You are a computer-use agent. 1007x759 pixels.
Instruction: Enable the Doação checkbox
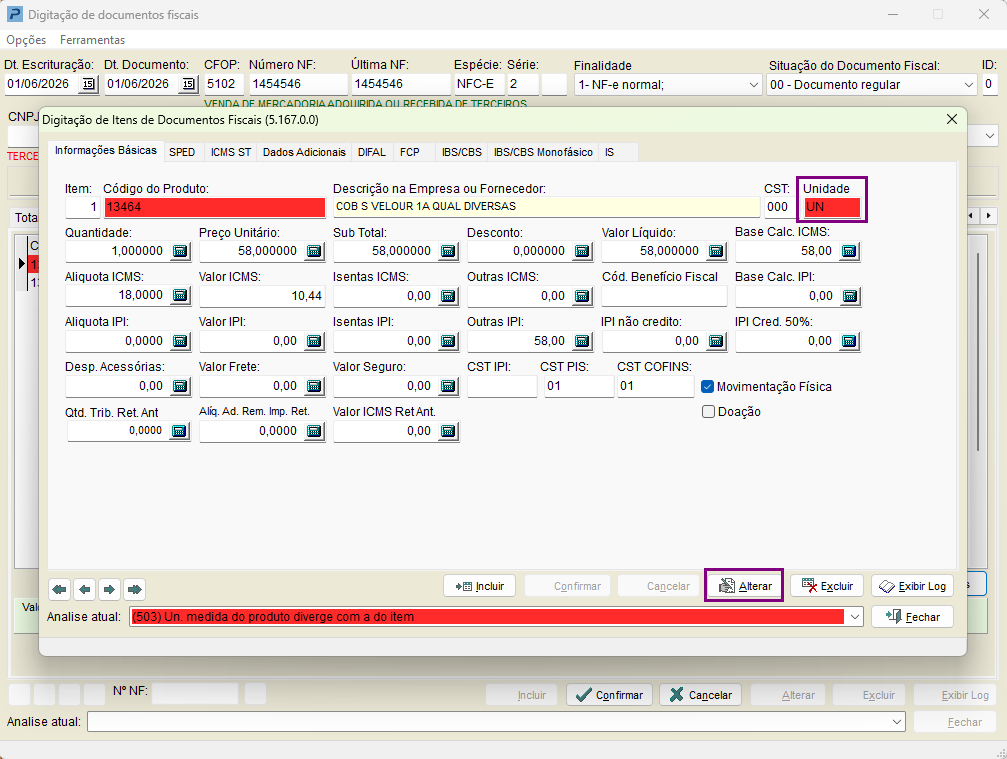coord(708,412)
